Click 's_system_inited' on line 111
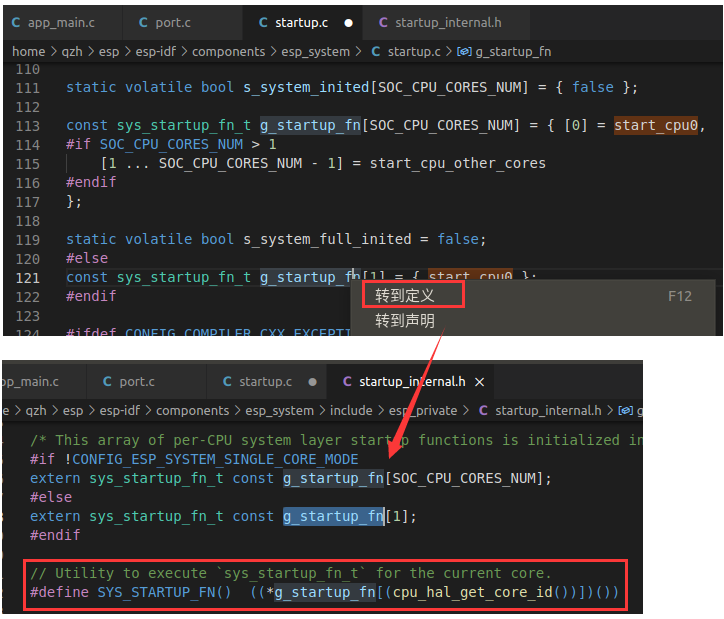The width and height of the screenshot is (724, 619). click(306, 87)
